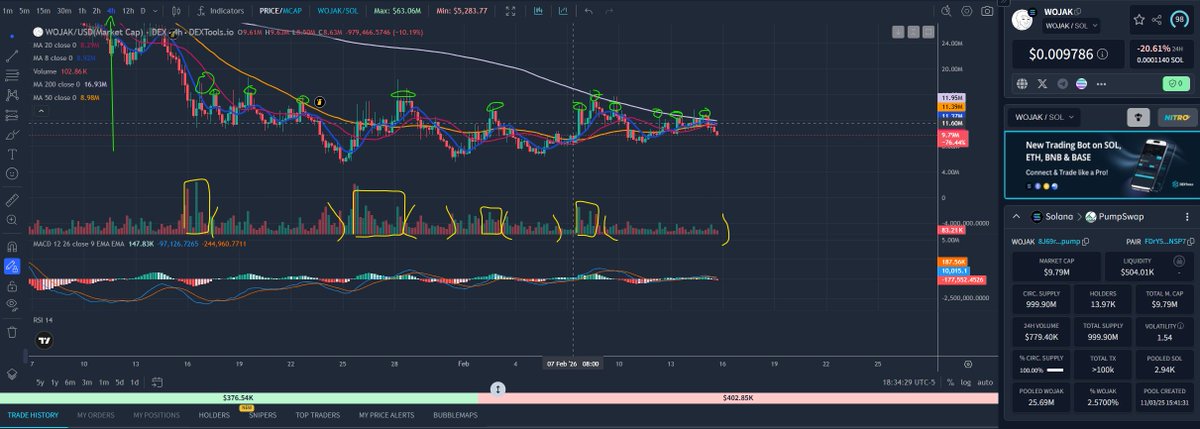The height and width of the screenshot is (429, 1200).
Task: Toggle magnet mode on drawings
Action: coord(12,246)
